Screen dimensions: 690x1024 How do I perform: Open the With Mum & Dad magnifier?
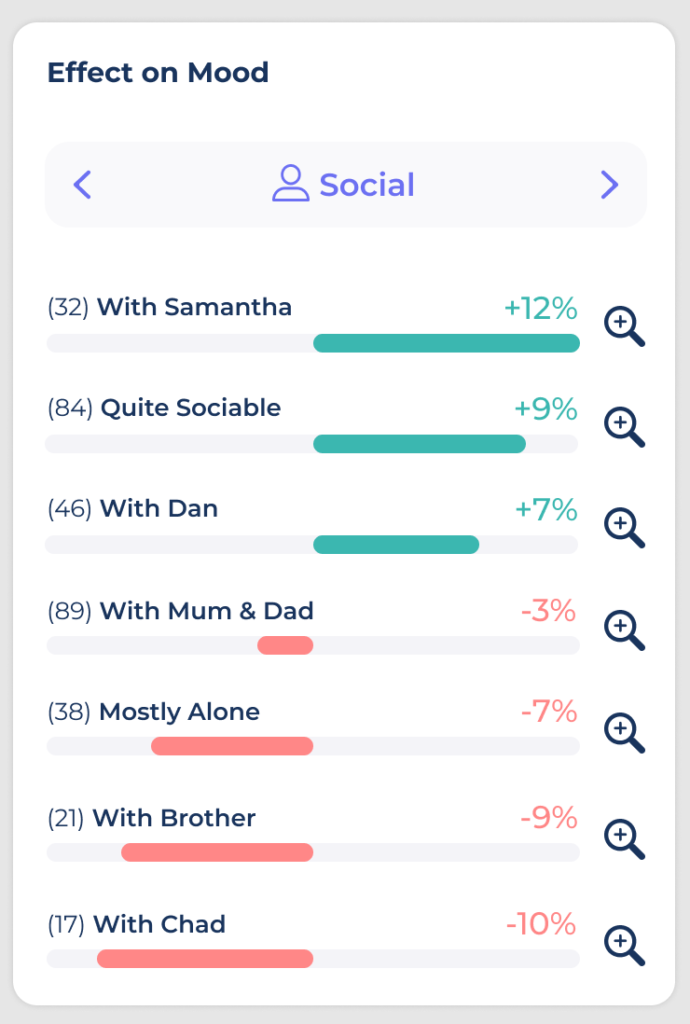pyautogui.click(x=623, y=631)
